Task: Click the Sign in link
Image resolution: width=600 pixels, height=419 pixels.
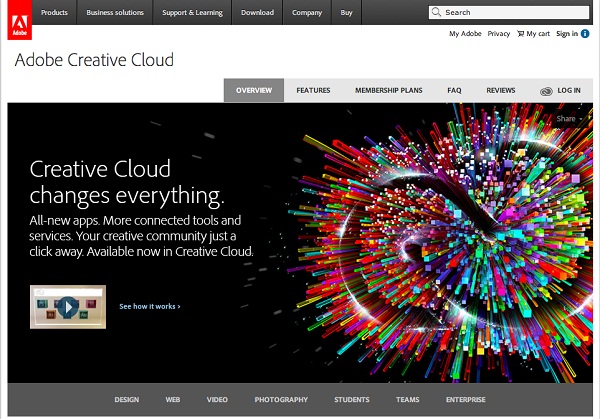Action: (566, 34)
